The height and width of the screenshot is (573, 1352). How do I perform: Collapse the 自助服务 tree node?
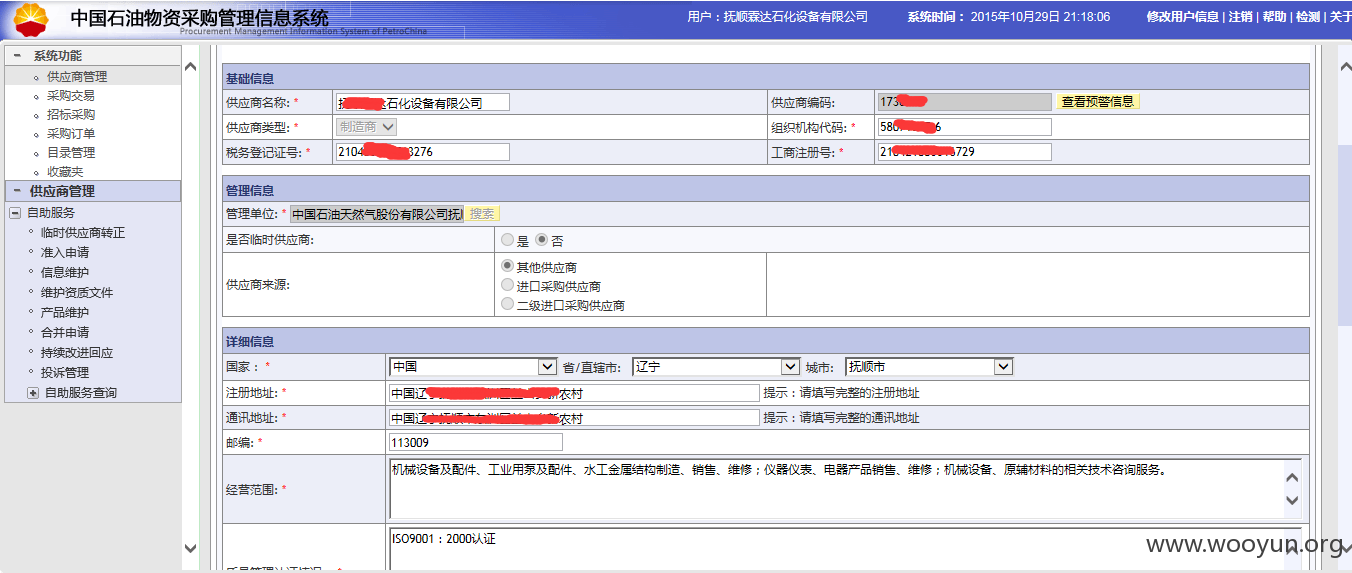[15, 213]
